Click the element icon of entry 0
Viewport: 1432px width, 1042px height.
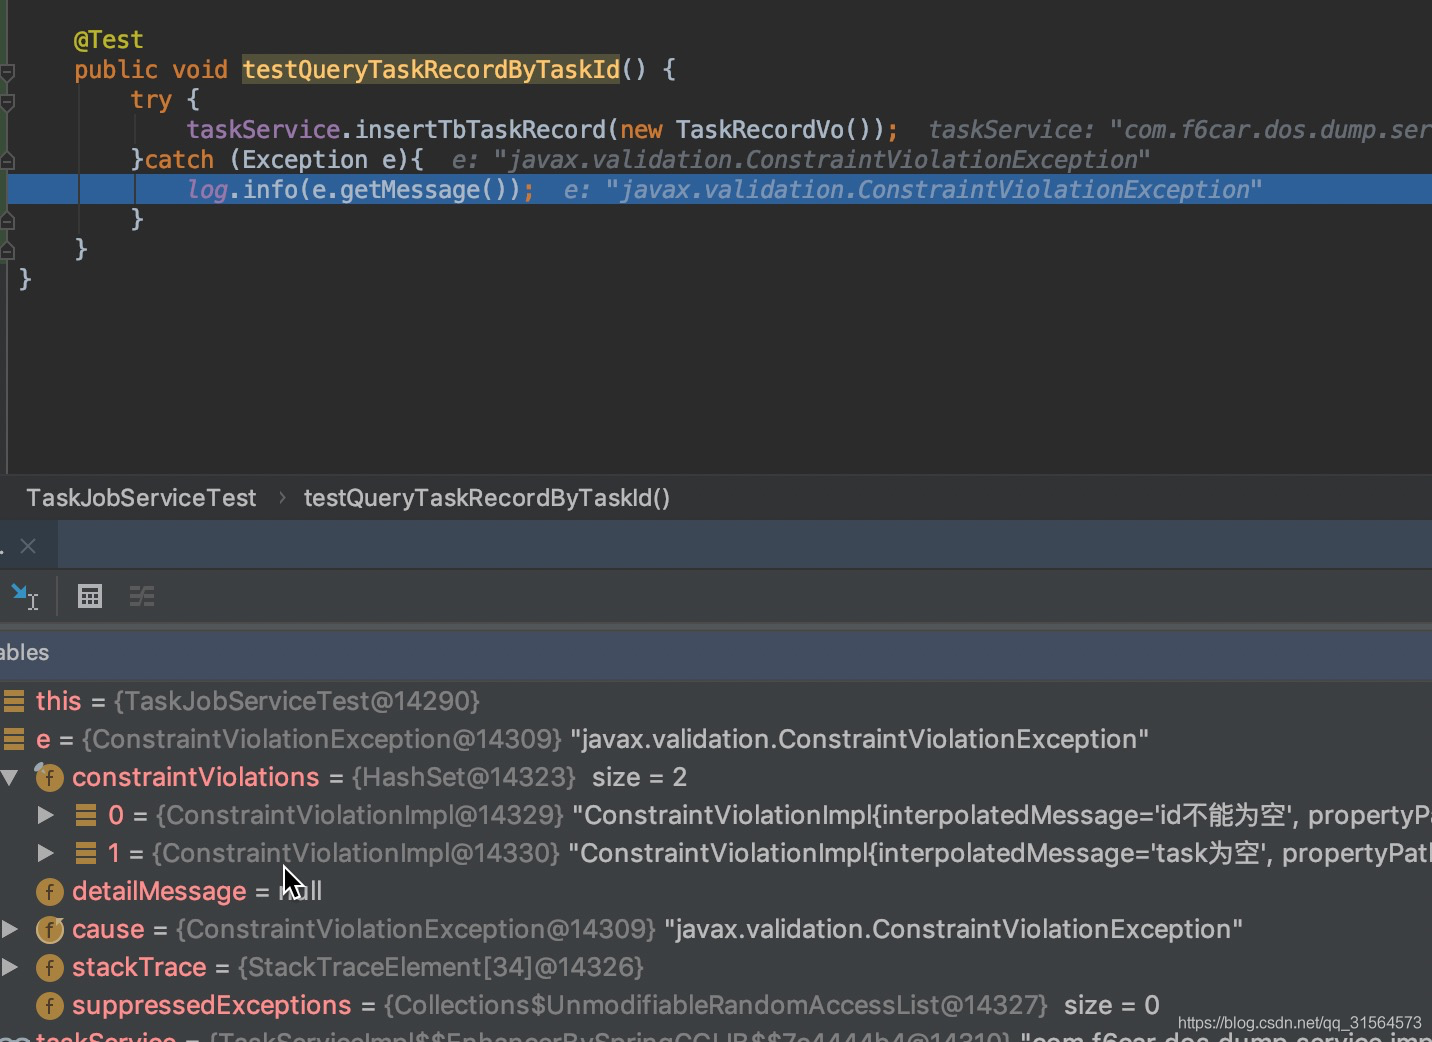coord(86,815)
